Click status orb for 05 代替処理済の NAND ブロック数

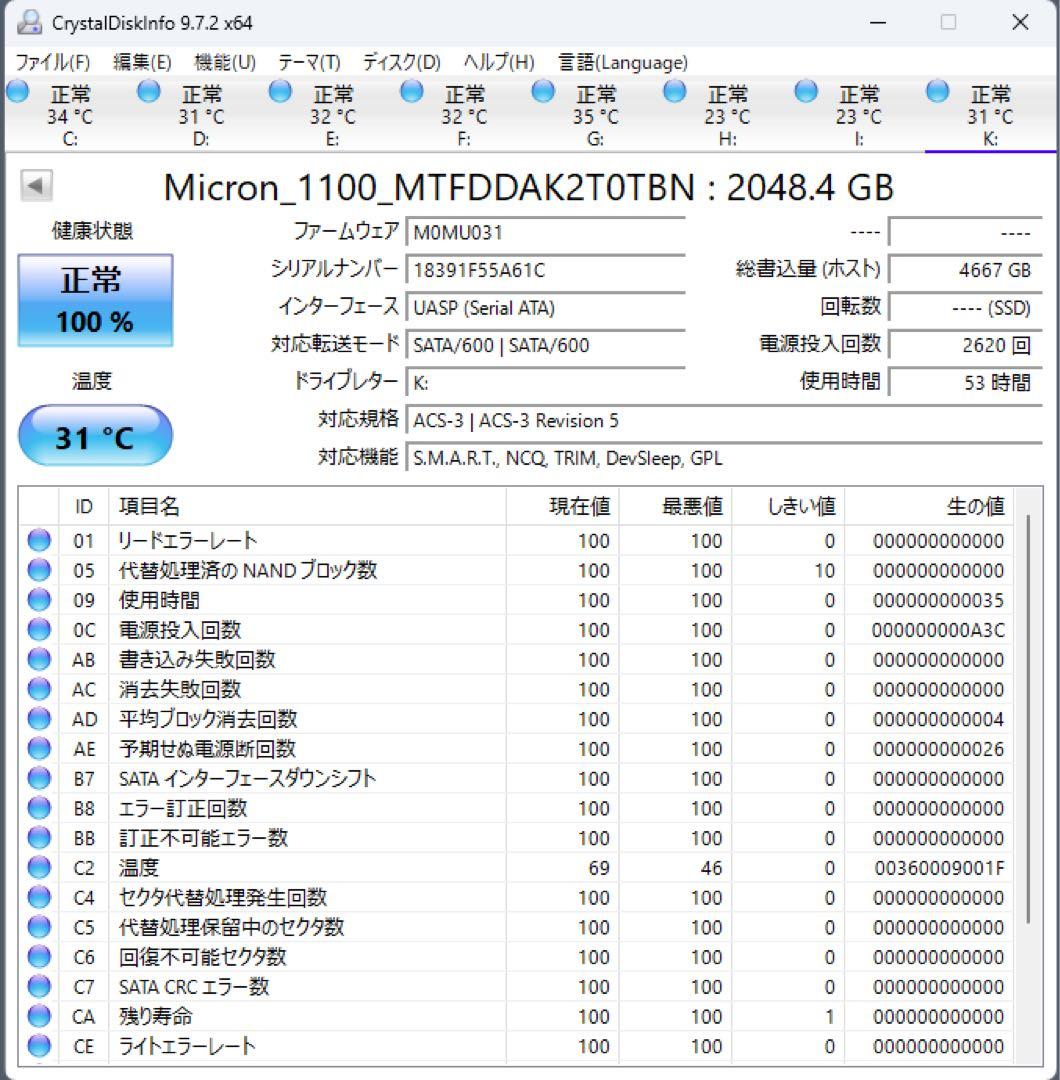(x=39, y=570)
